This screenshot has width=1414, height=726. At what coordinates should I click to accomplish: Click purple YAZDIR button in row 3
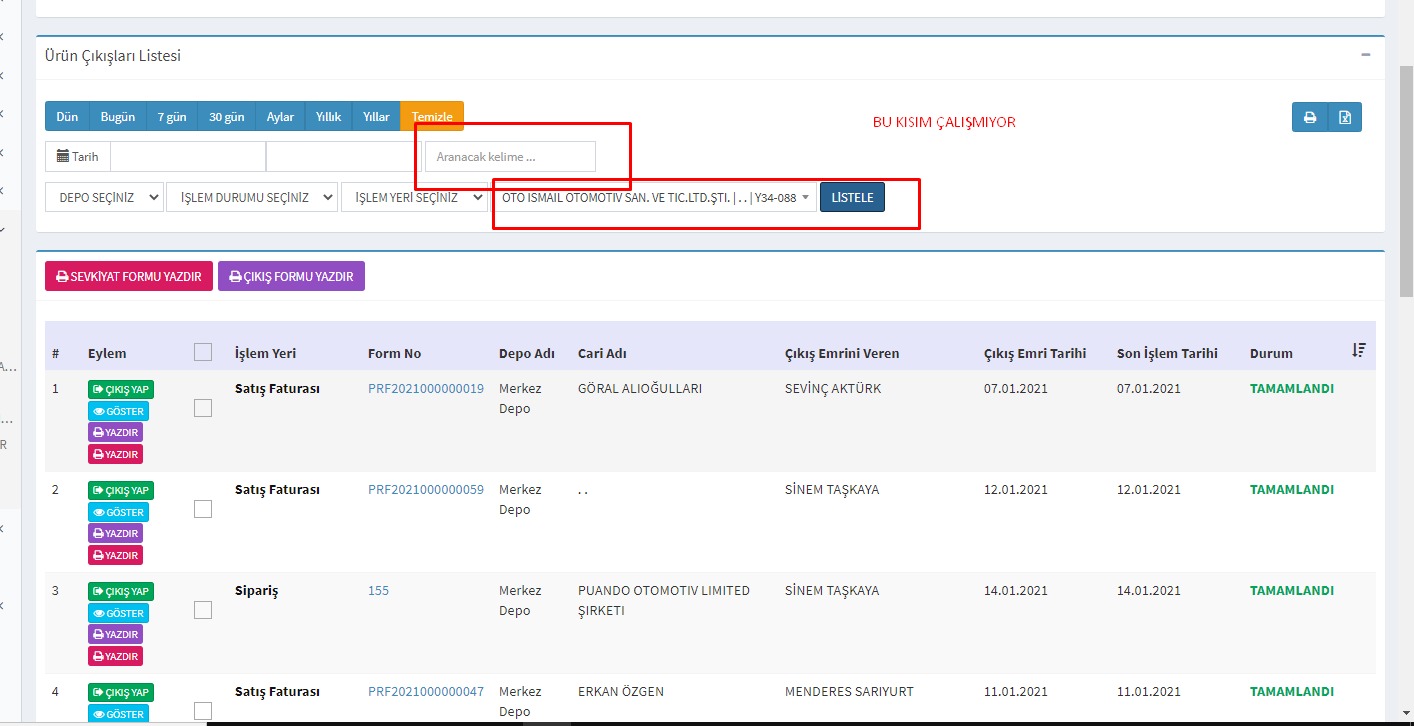pyautogui.click(x=115, y=634)
